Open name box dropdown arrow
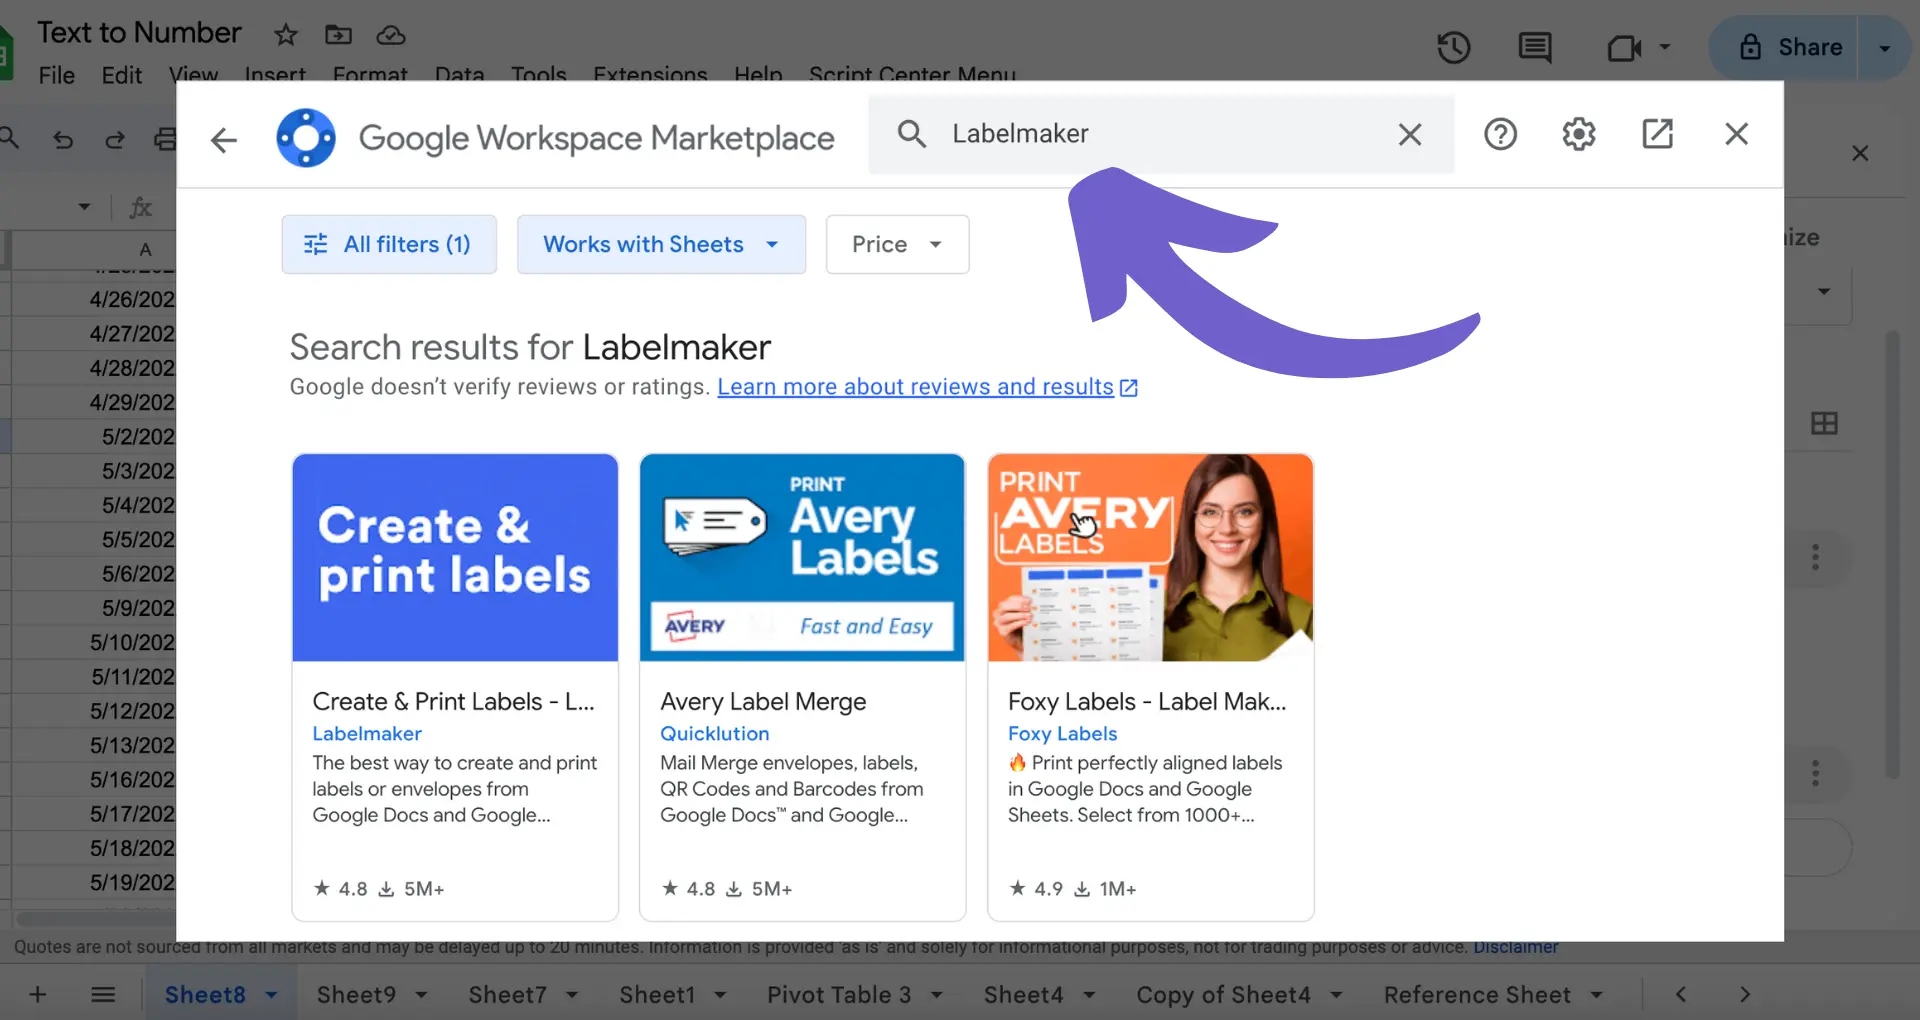1920x1020 pixels. click(x=85, y=207)
